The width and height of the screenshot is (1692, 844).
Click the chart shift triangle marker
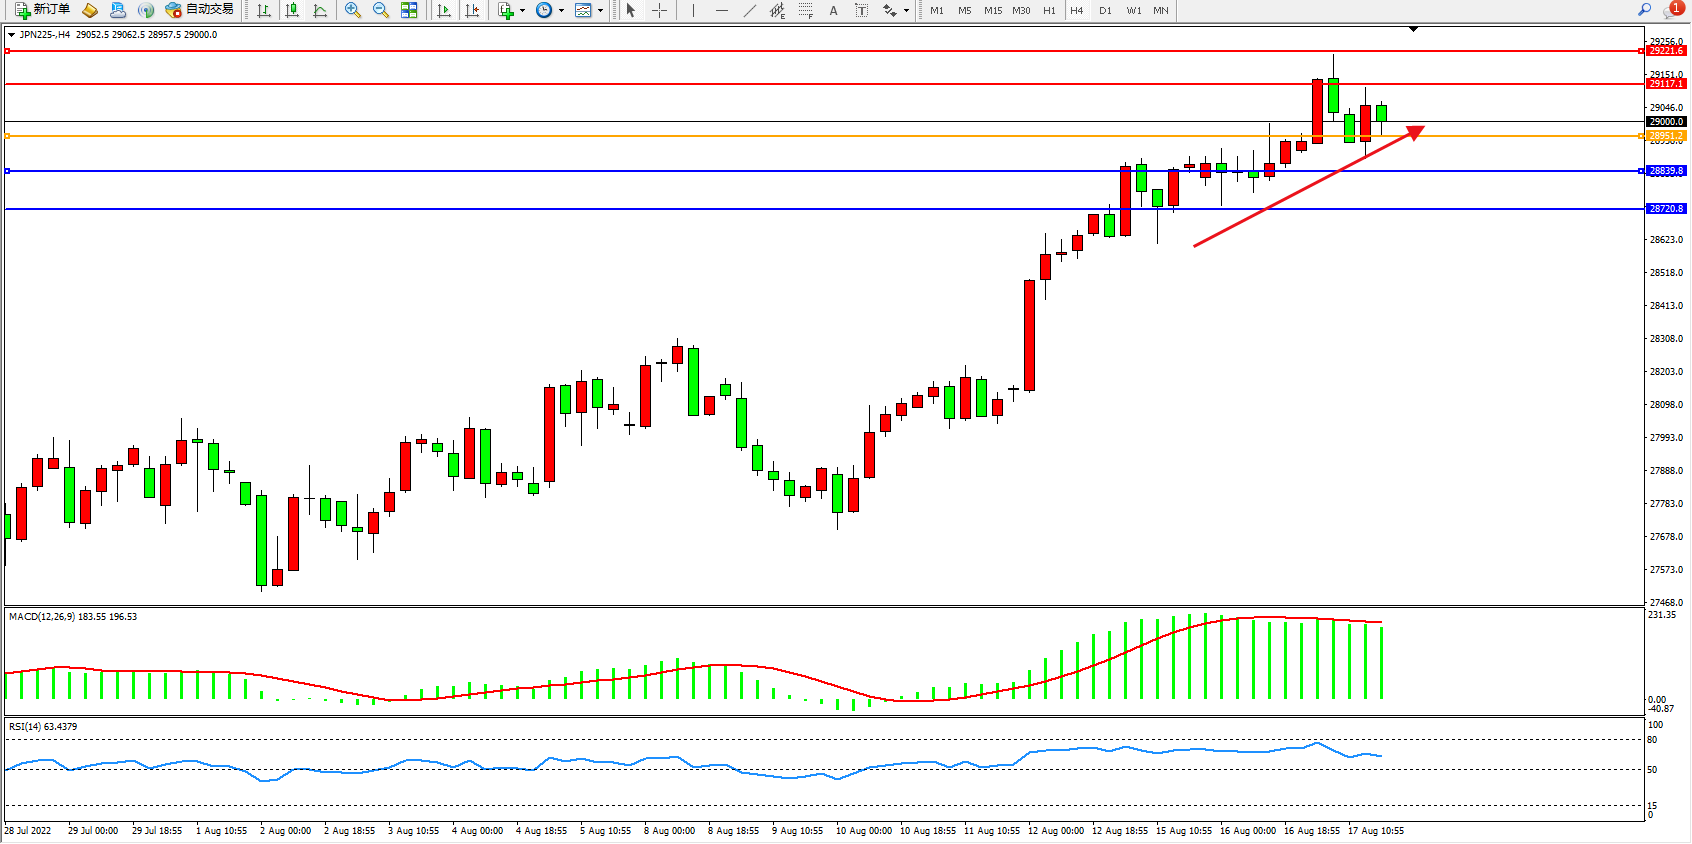tap(1413, 30)
